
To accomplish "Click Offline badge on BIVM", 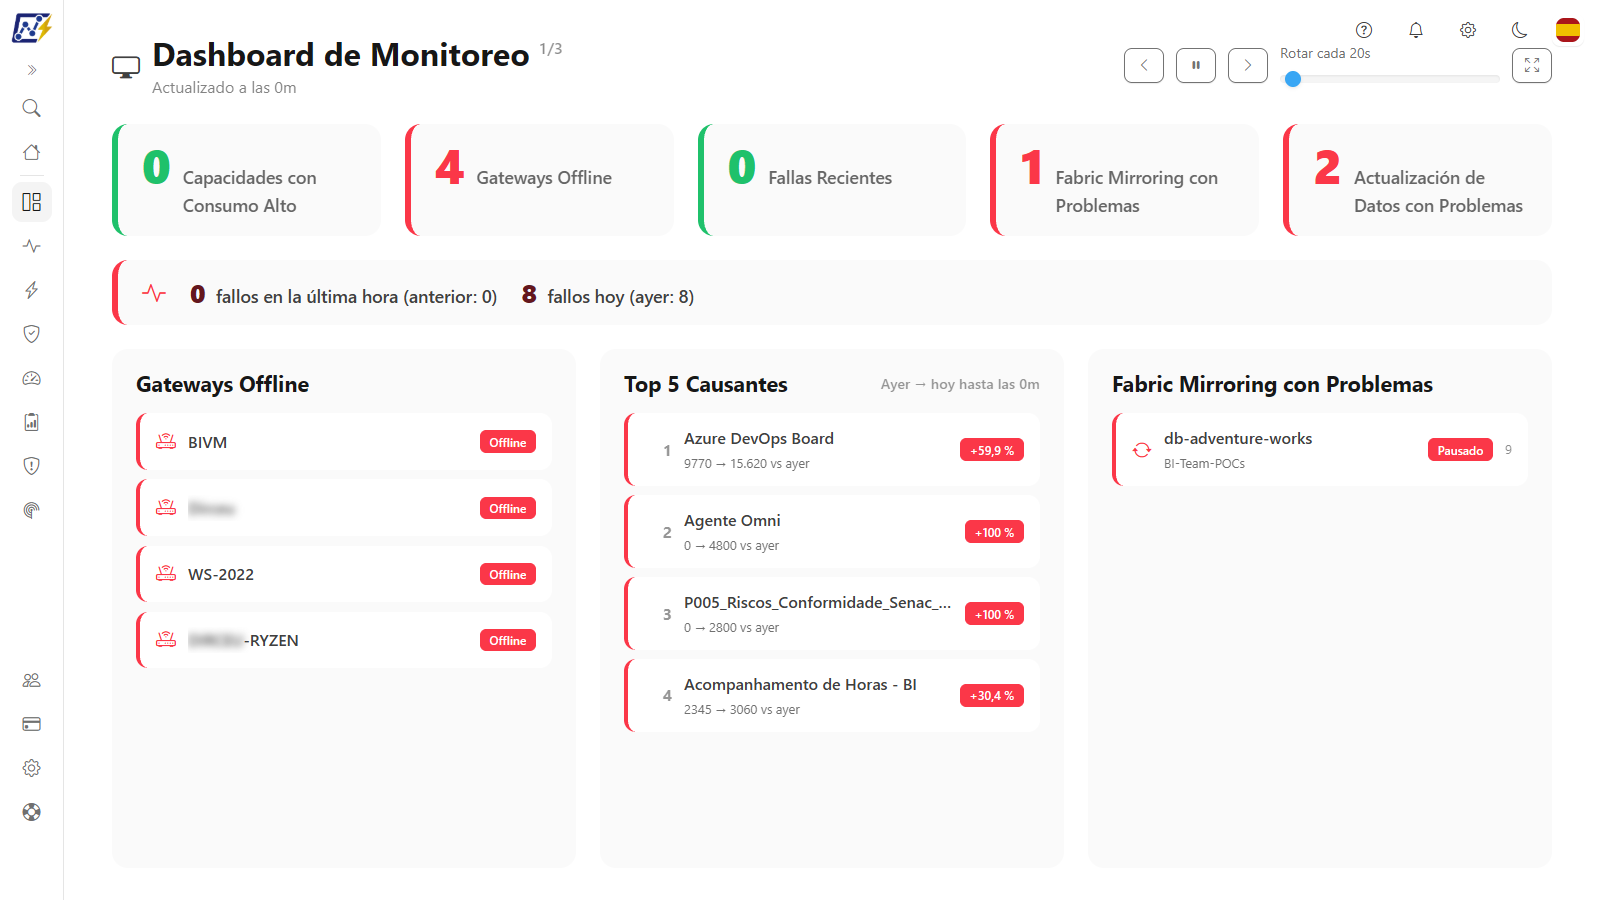I will pos(508,442).
